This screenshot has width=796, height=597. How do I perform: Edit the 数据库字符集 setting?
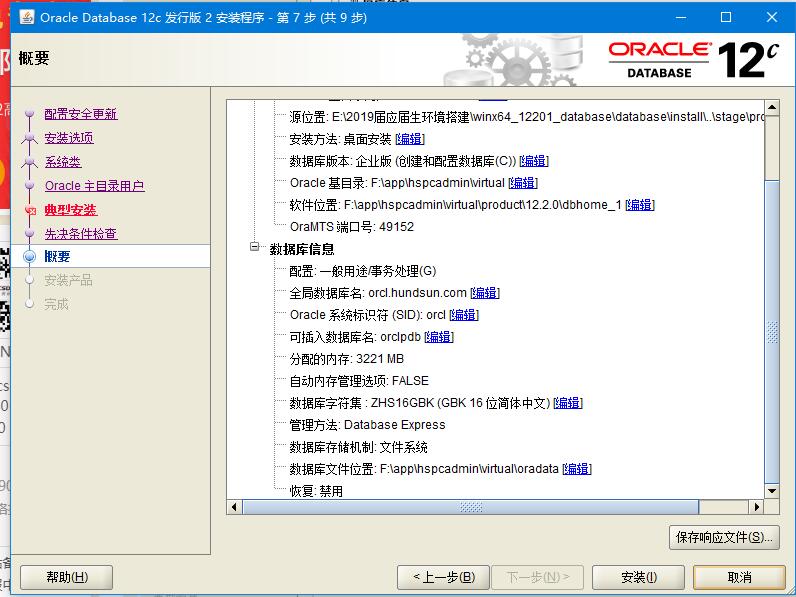568,403
